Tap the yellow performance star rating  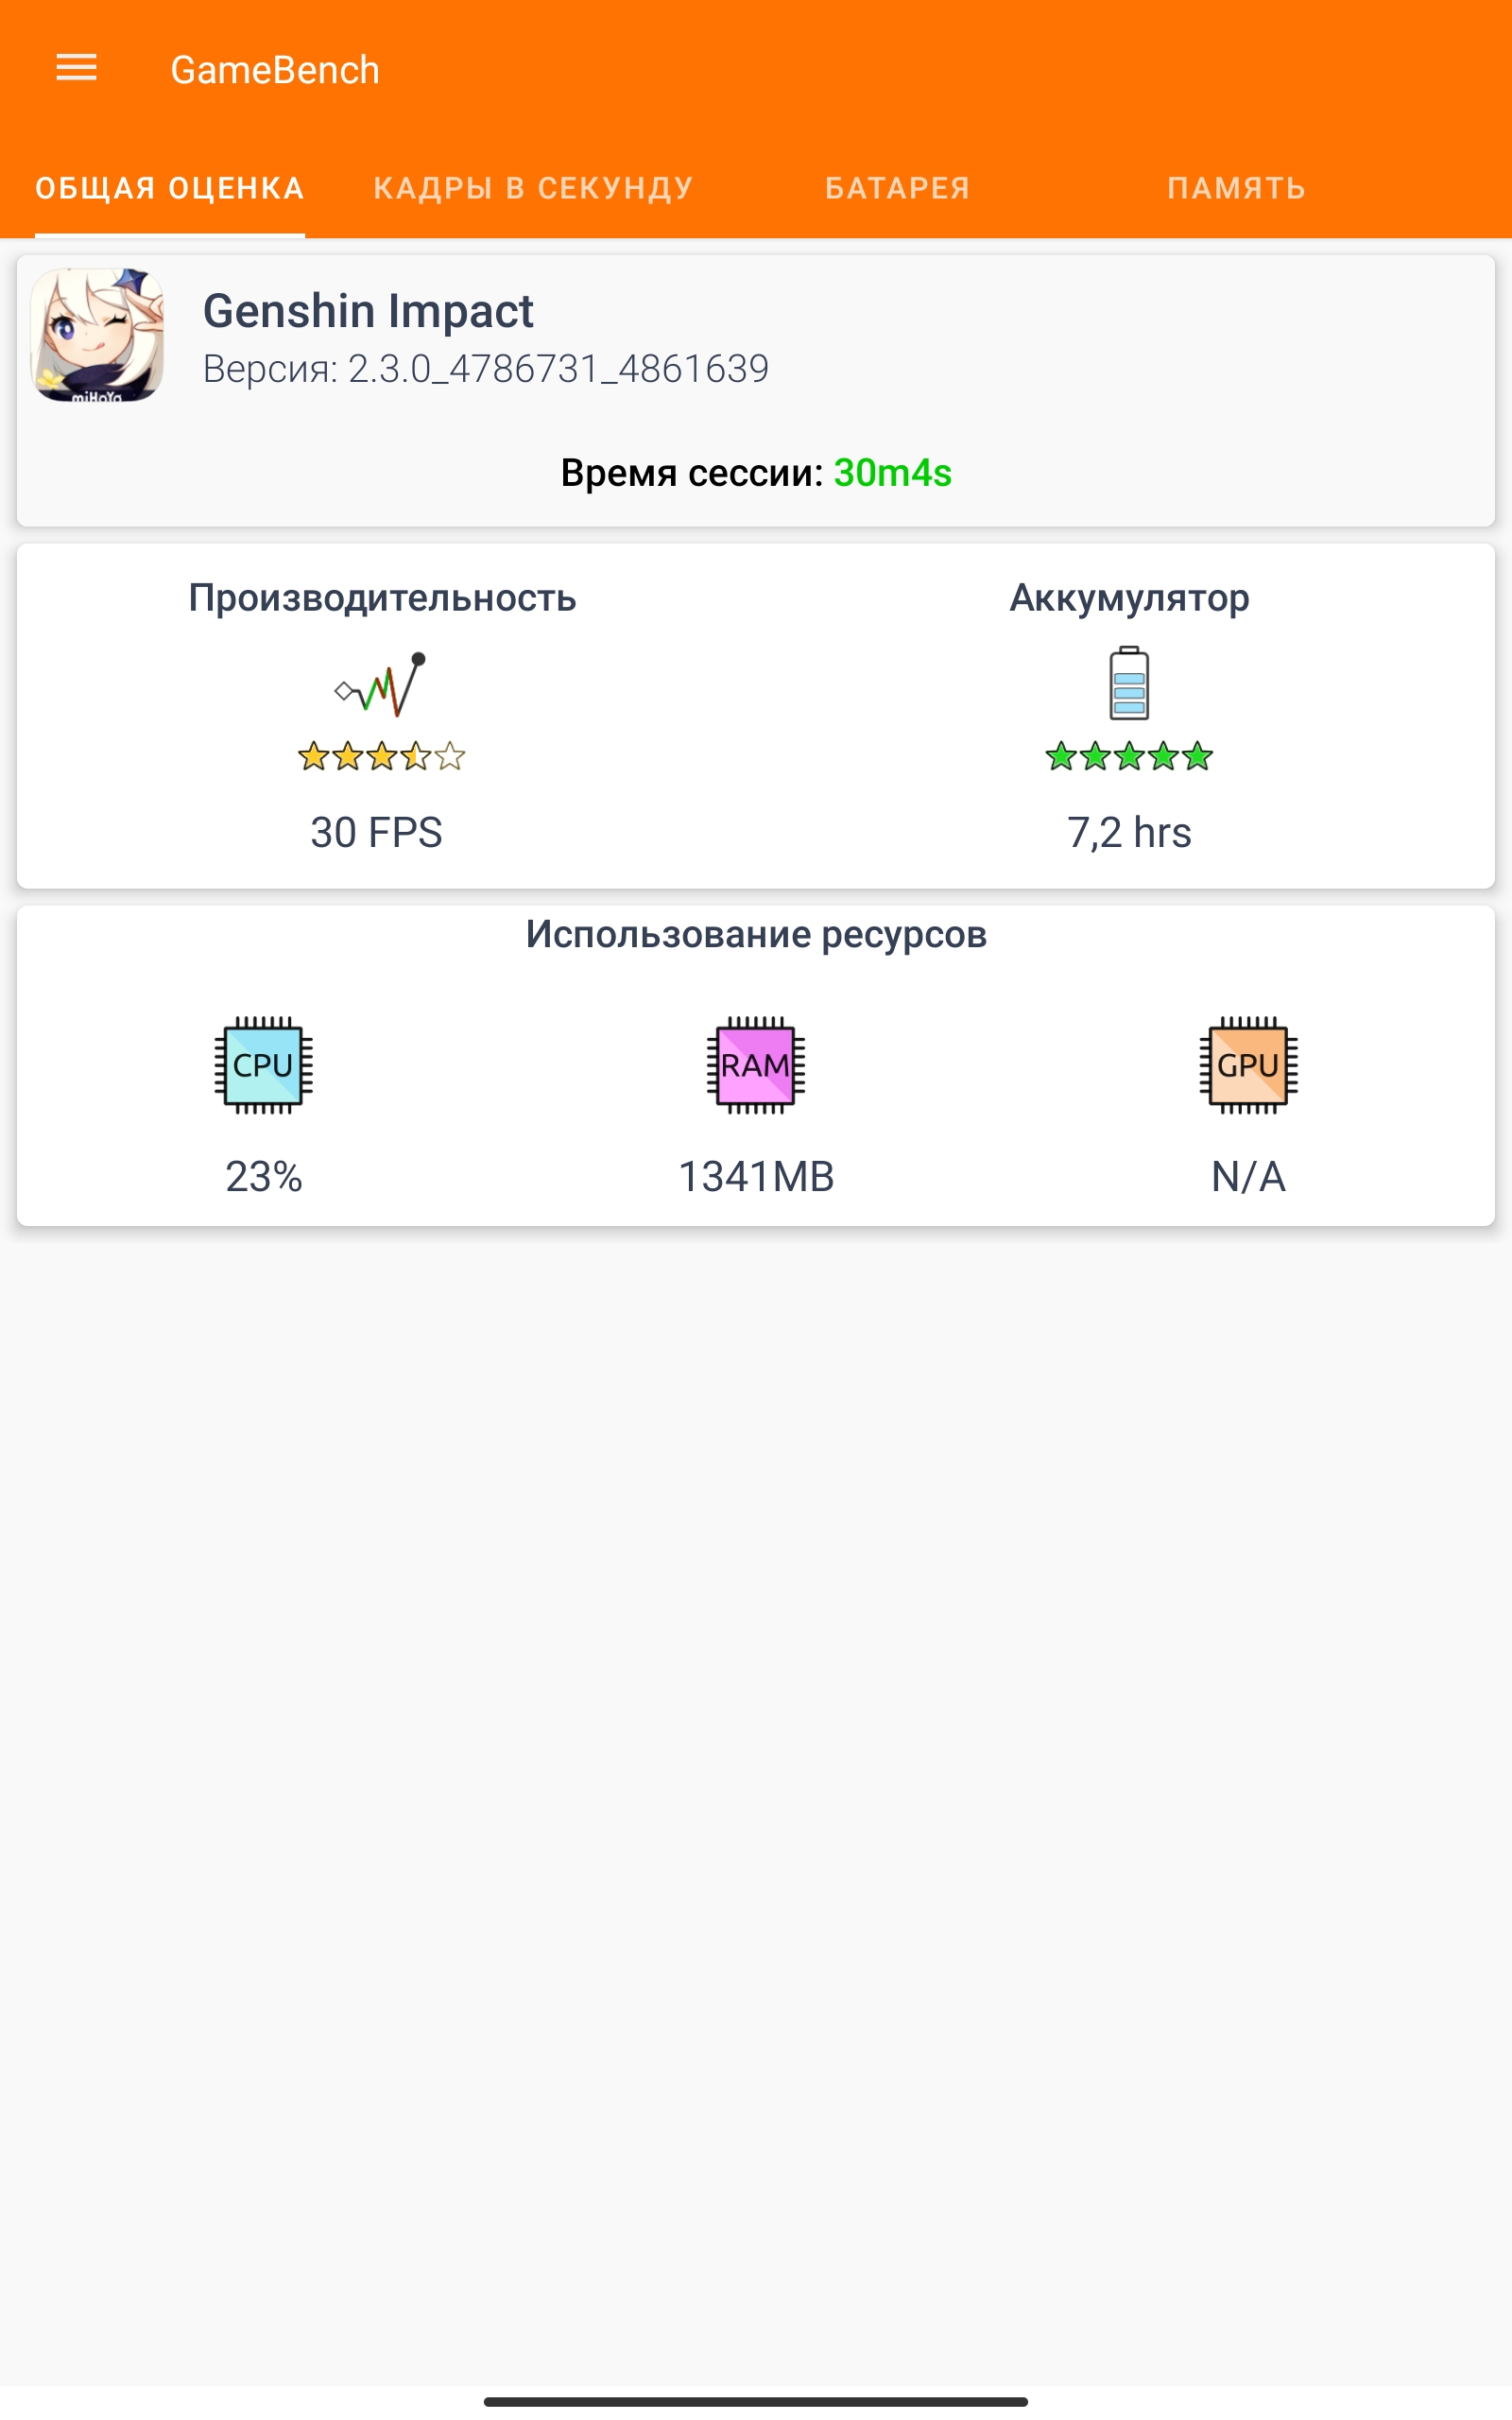(381, 756)
